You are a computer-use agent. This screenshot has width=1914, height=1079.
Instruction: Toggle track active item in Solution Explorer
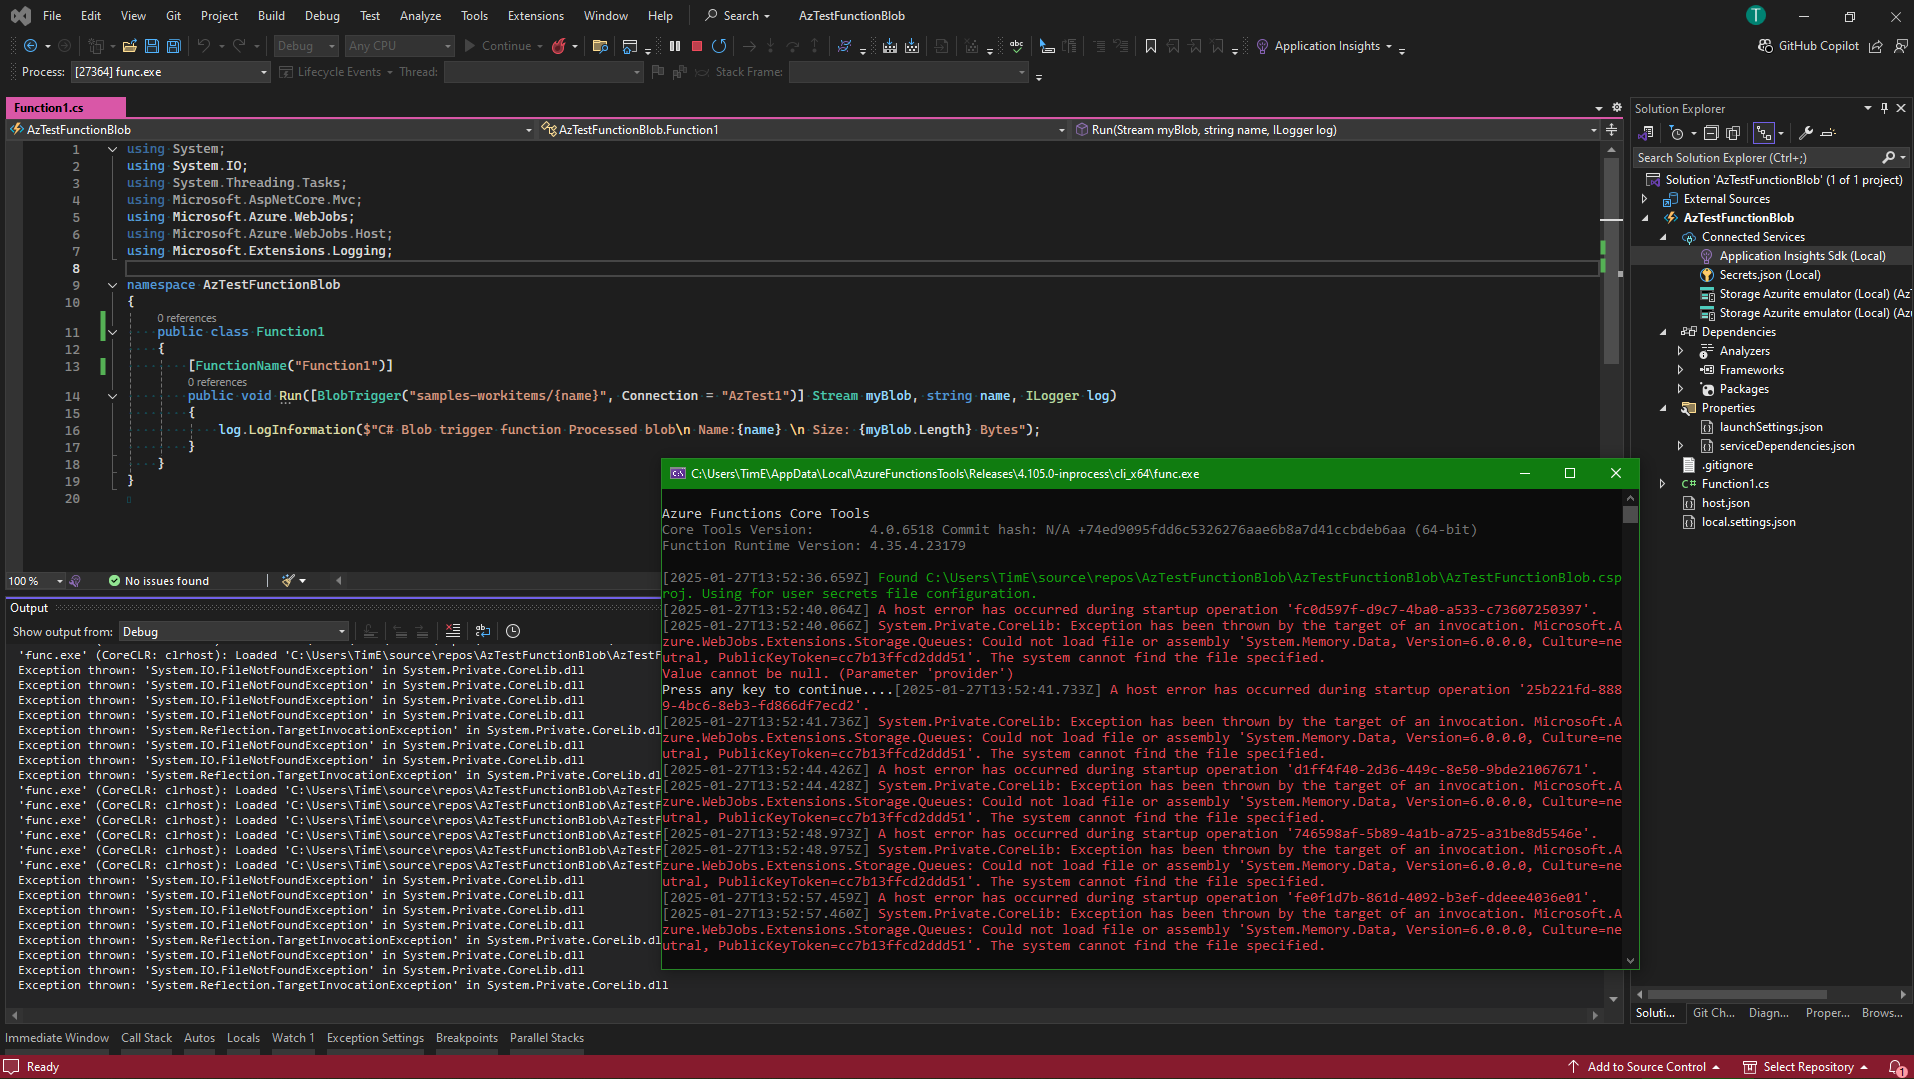1764,133
